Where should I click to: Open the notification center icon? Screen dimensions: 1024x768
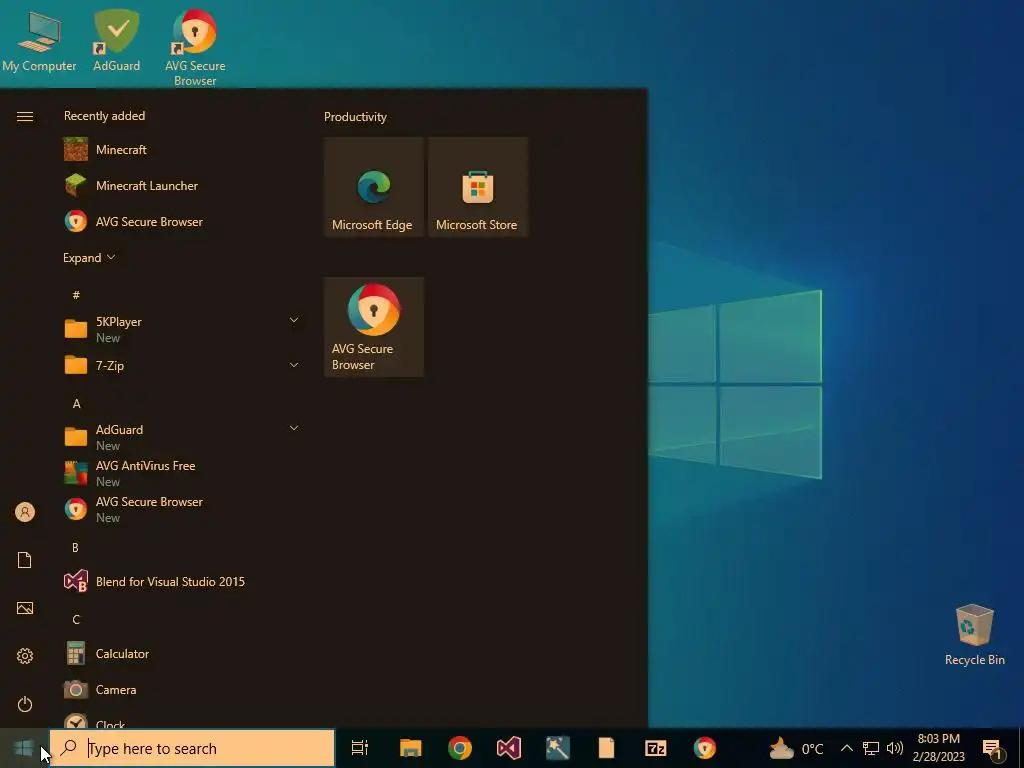coord(993,748)
